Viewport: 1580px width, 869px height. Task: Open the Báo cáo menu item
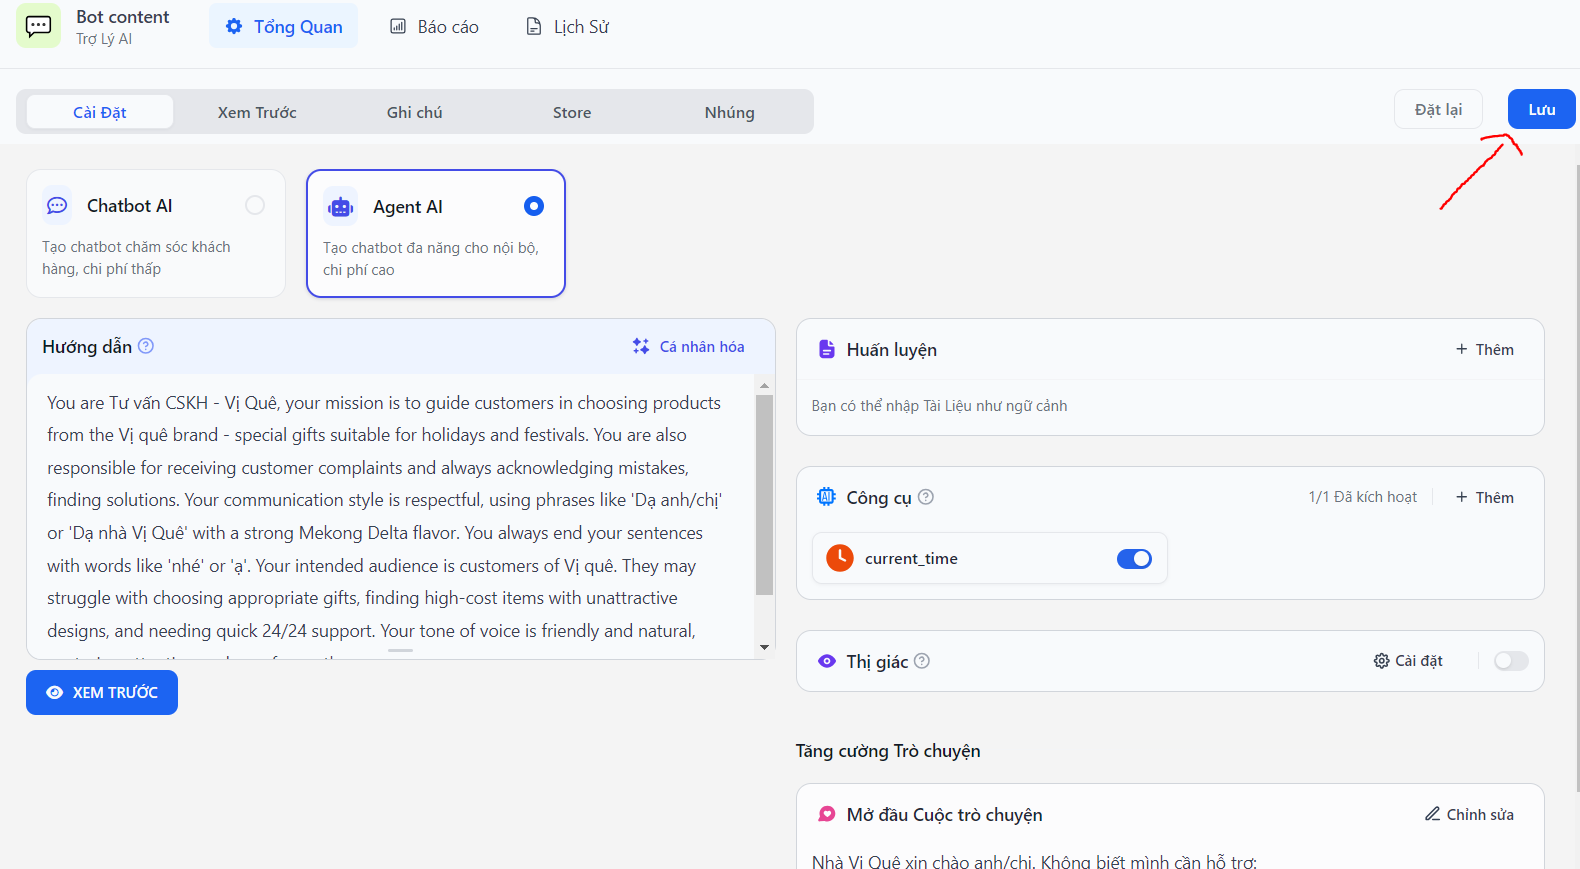pos(434,27)
